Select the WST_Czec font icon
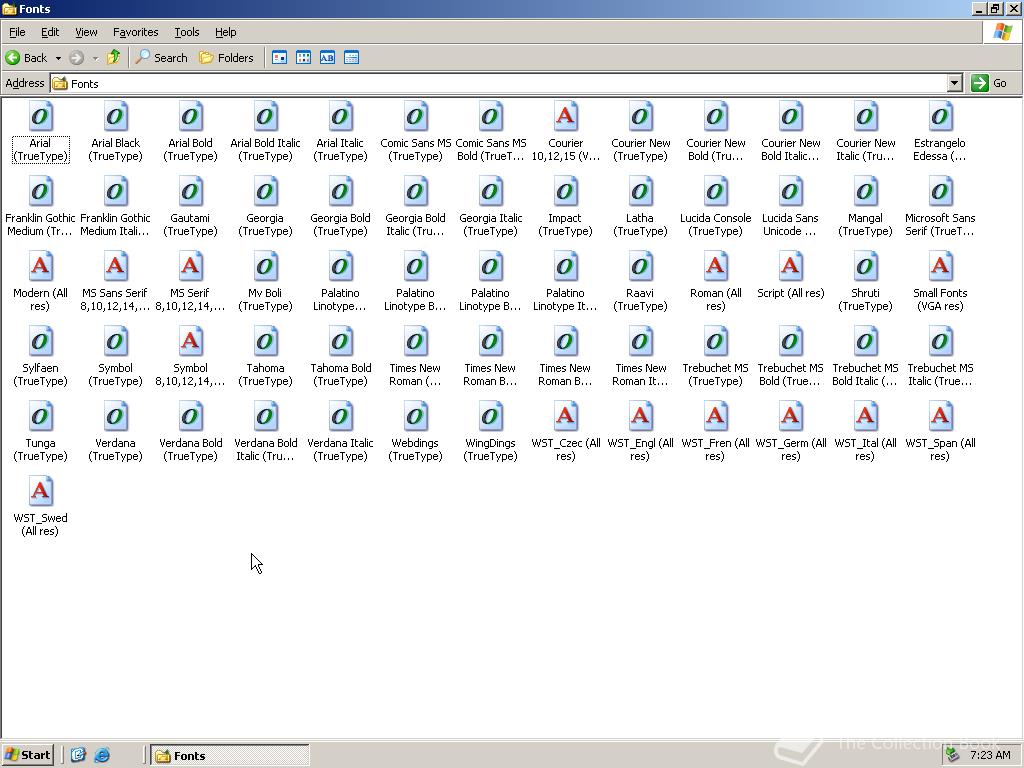Viewport: 1024px width, 768px height. click(x=566, y=417)
